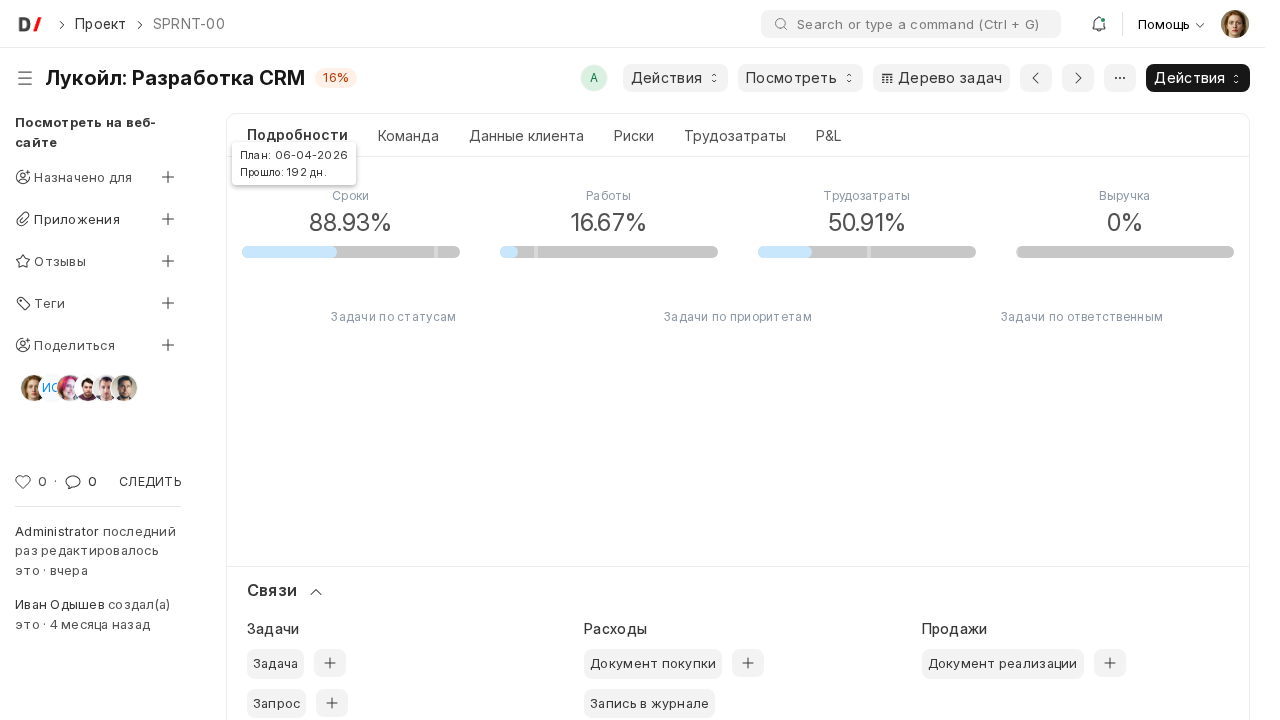Create new Документ покупки with plus
Screen dimensions: 1280x720
(x=748, y=663)
